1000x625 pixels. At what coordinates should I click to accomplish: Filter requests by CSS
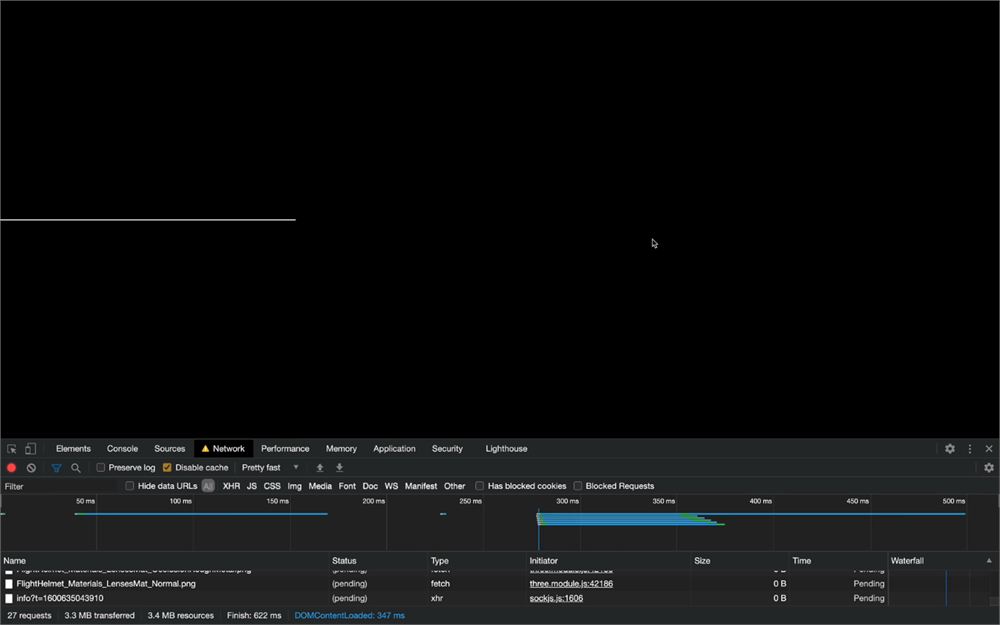[272, 486]
